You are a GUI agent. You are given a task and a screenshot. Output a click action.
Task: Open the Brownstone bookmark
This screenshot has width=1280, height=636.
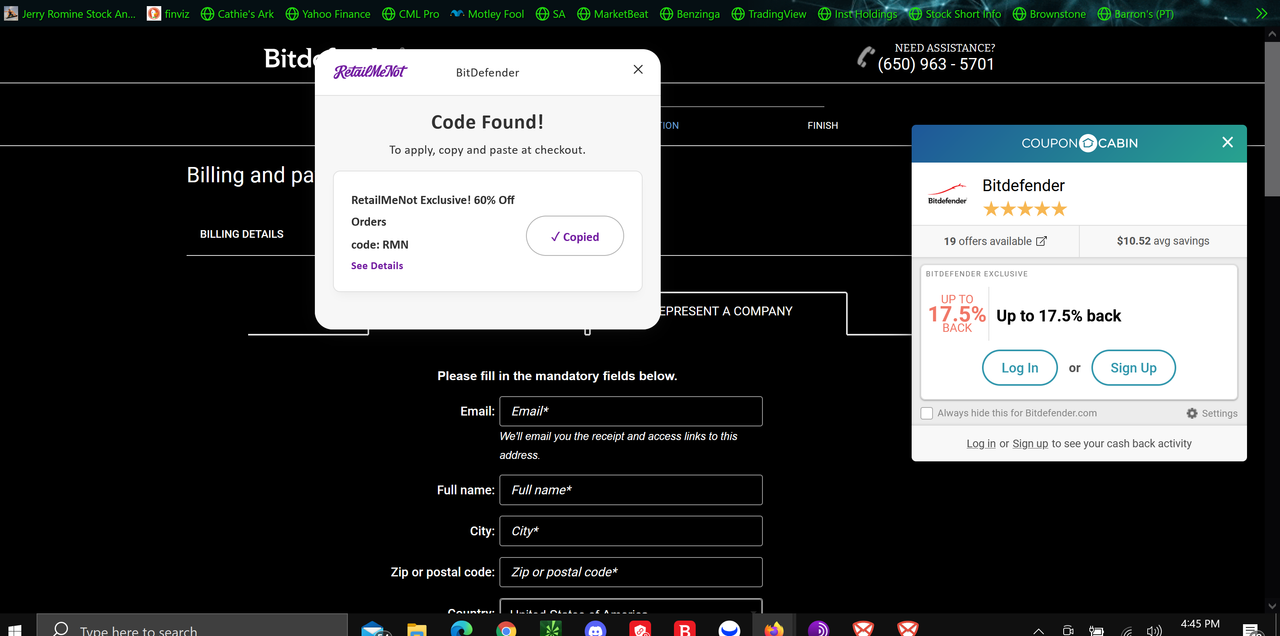pyautogui.click(x=1050, y=14)
